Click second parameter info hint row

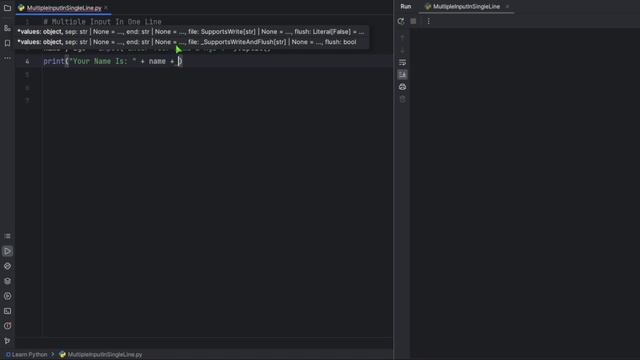(x=187, y=42)
